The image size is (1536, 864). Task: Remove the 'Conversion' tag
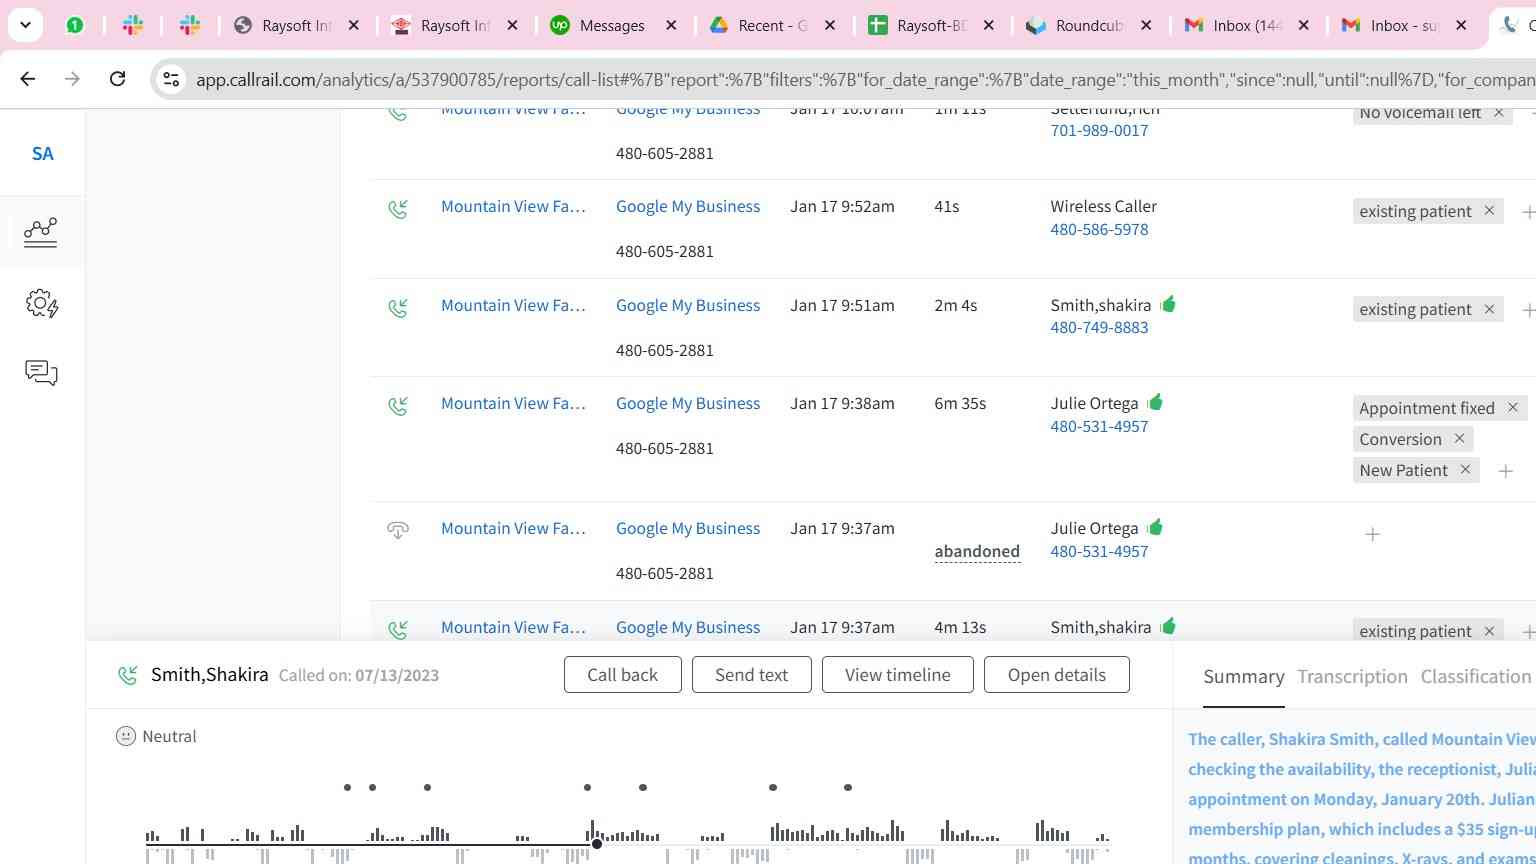point(1459,438)
